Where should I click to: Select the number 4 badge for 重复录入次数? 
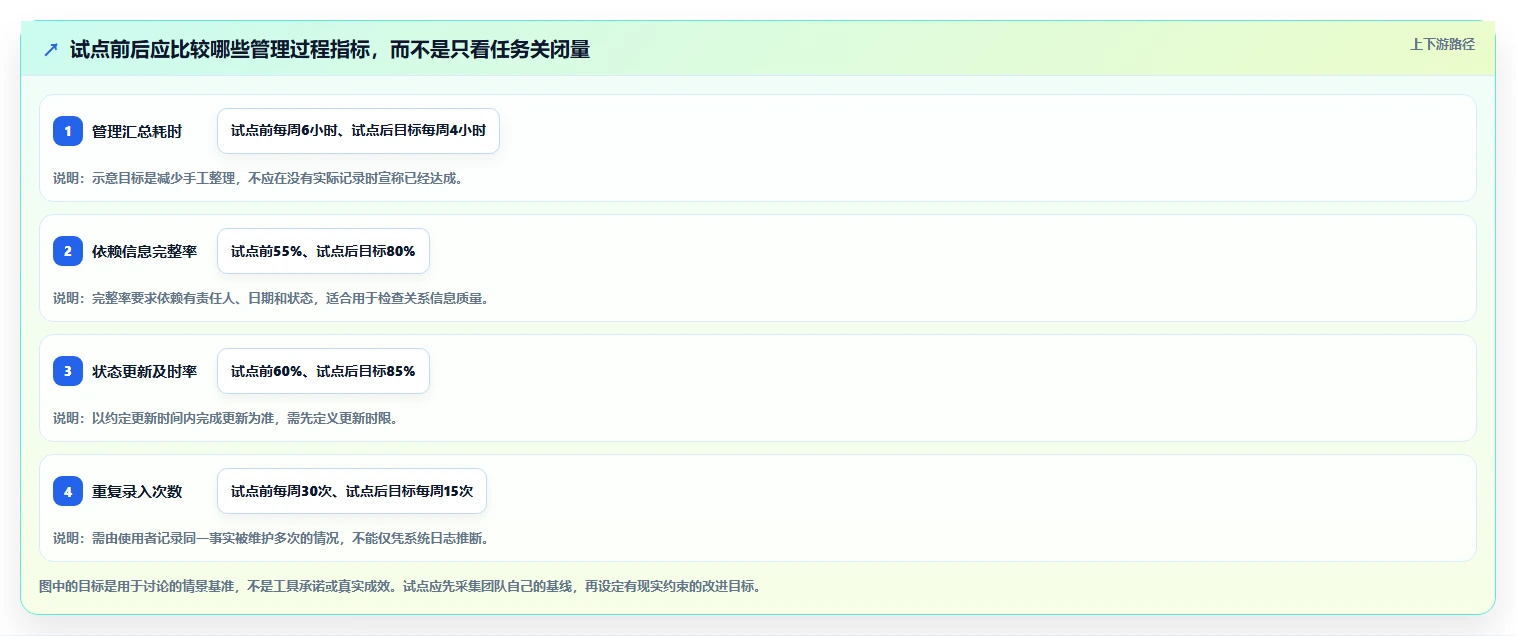(68, 491)
